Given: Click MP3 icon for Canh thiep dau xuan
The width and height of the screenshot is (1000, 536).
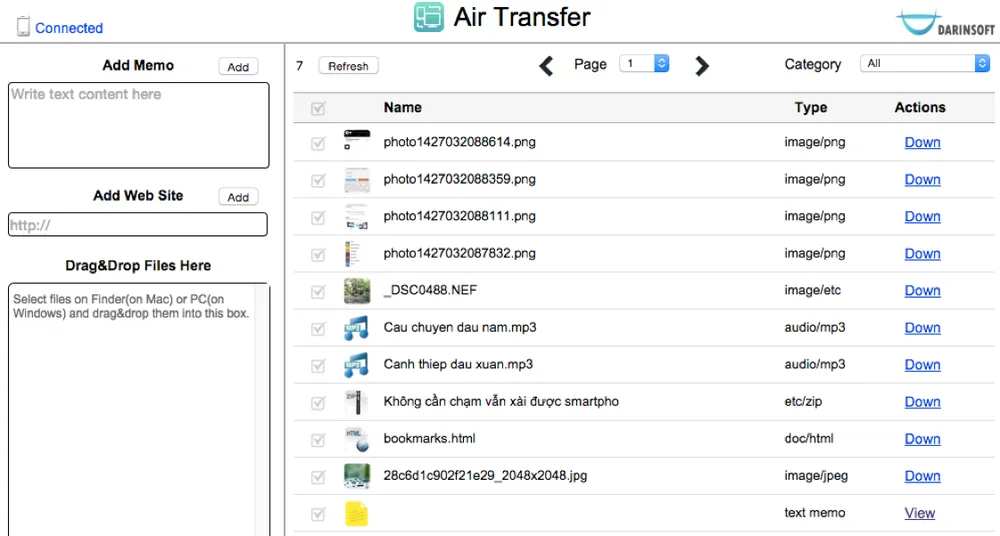Looking at the screenshot, I should tap(357, 365).
